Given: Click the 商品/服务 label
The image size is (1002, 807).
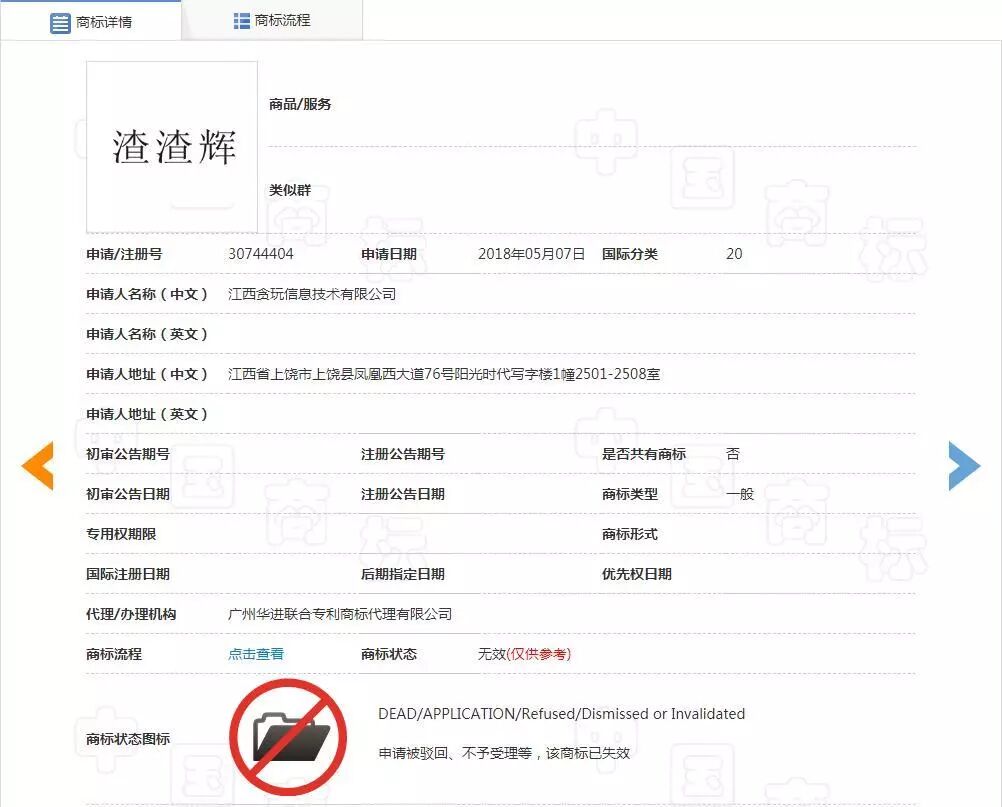Looking at the screenshot, I should [300, 104].
